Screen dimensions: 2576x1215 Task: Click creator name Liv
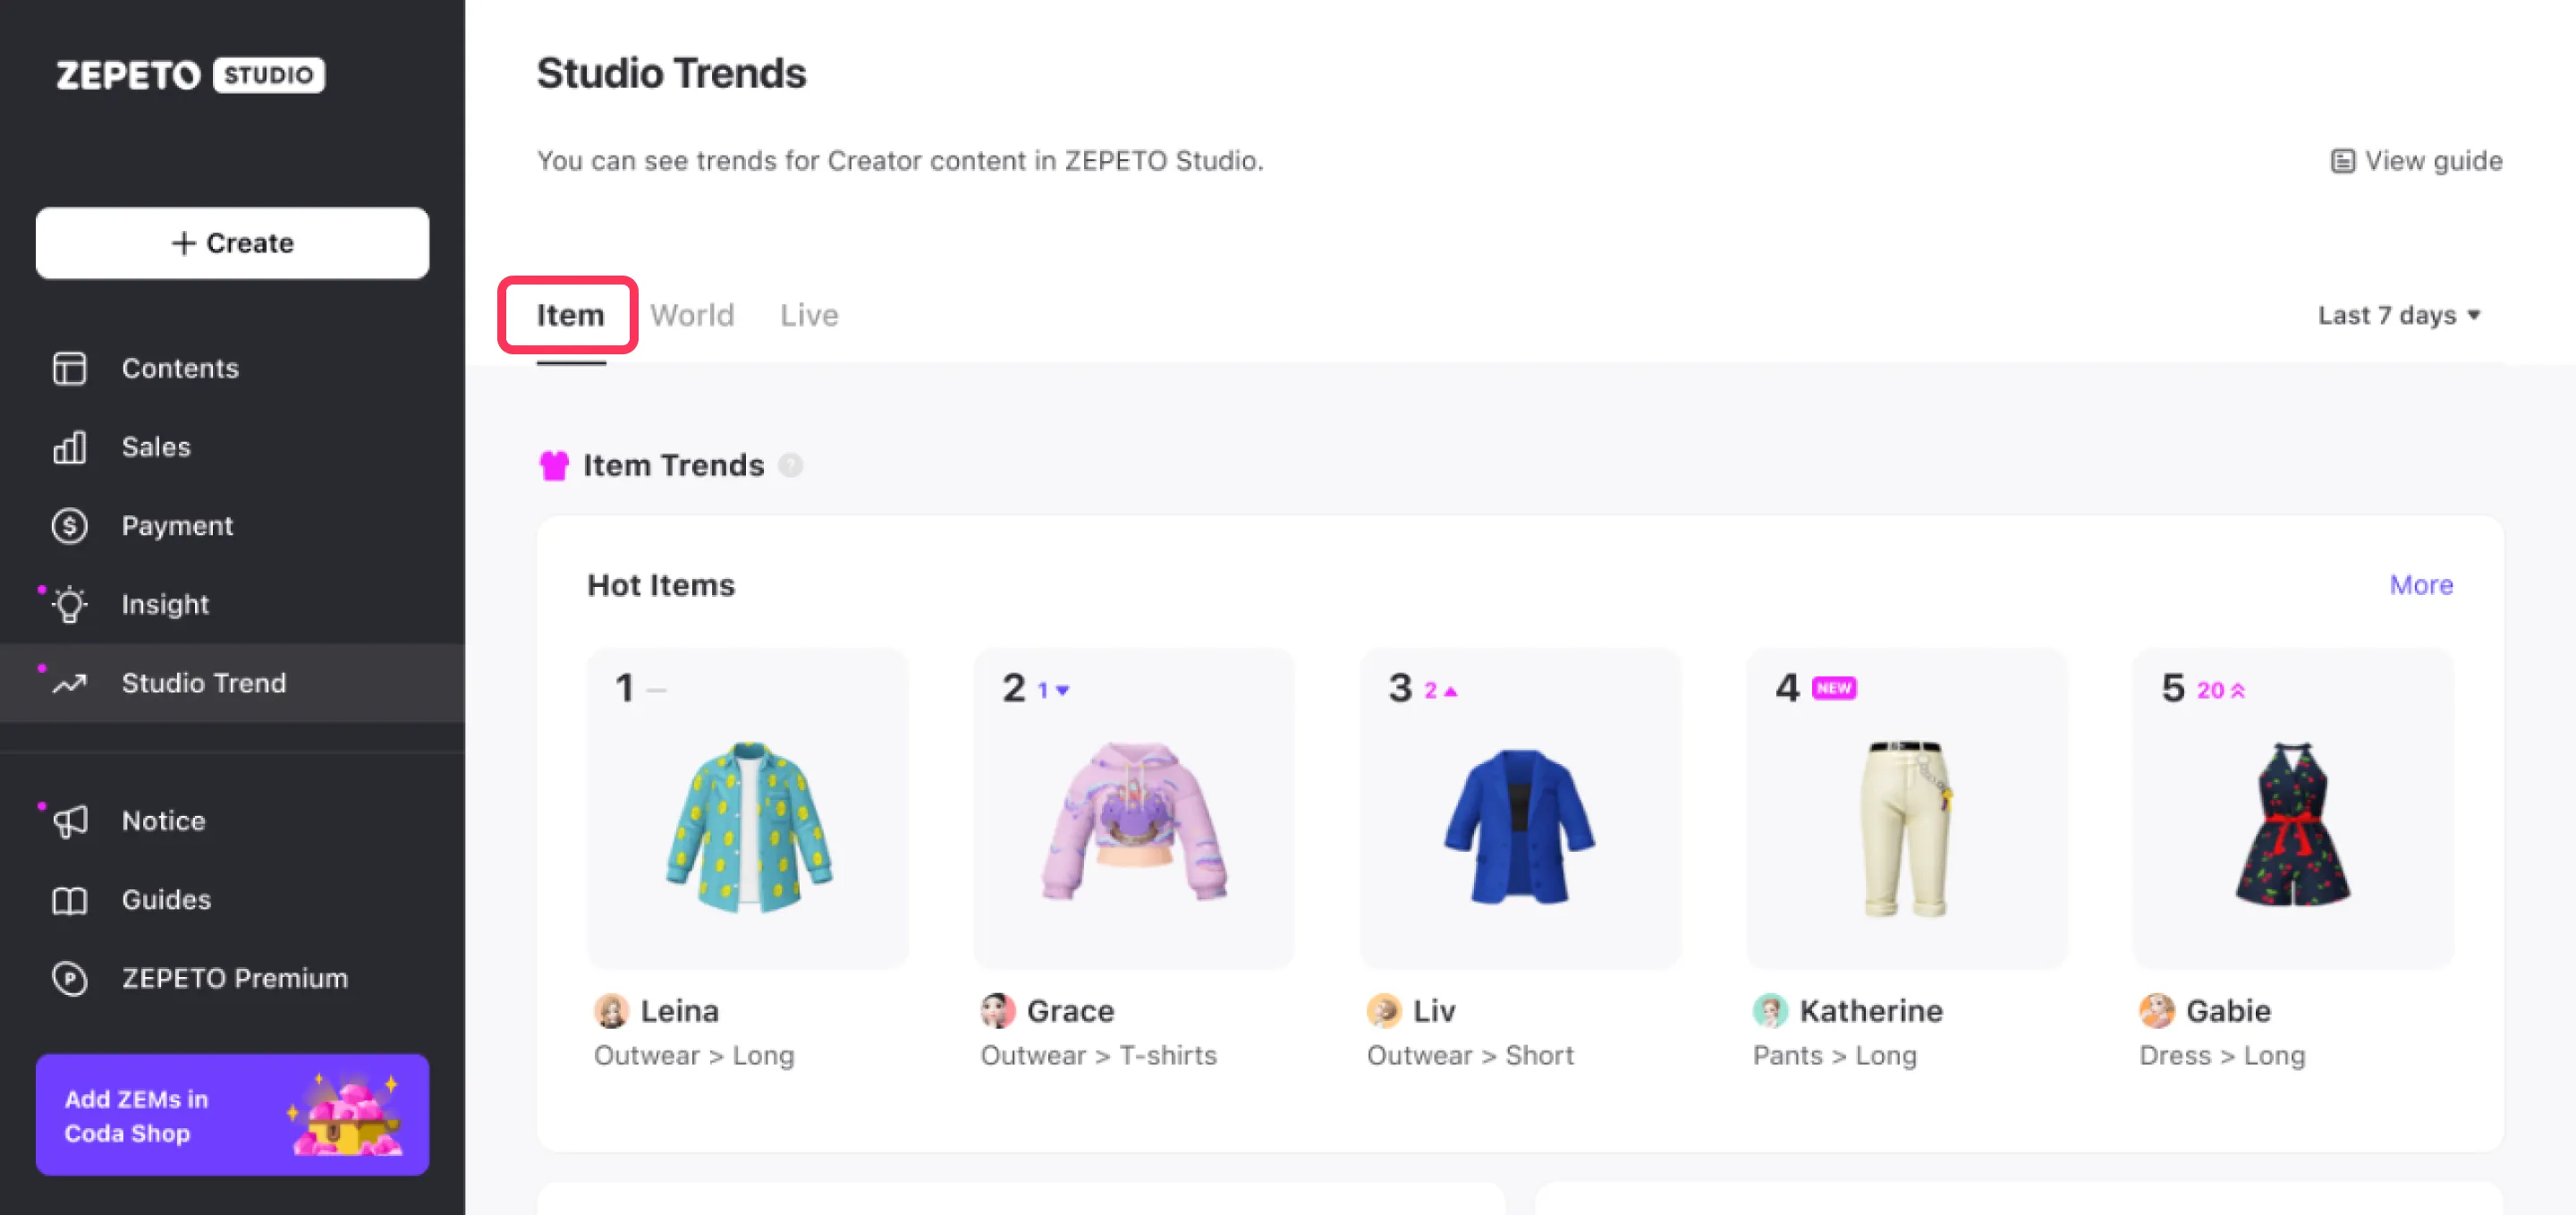coord(1434,1011)
